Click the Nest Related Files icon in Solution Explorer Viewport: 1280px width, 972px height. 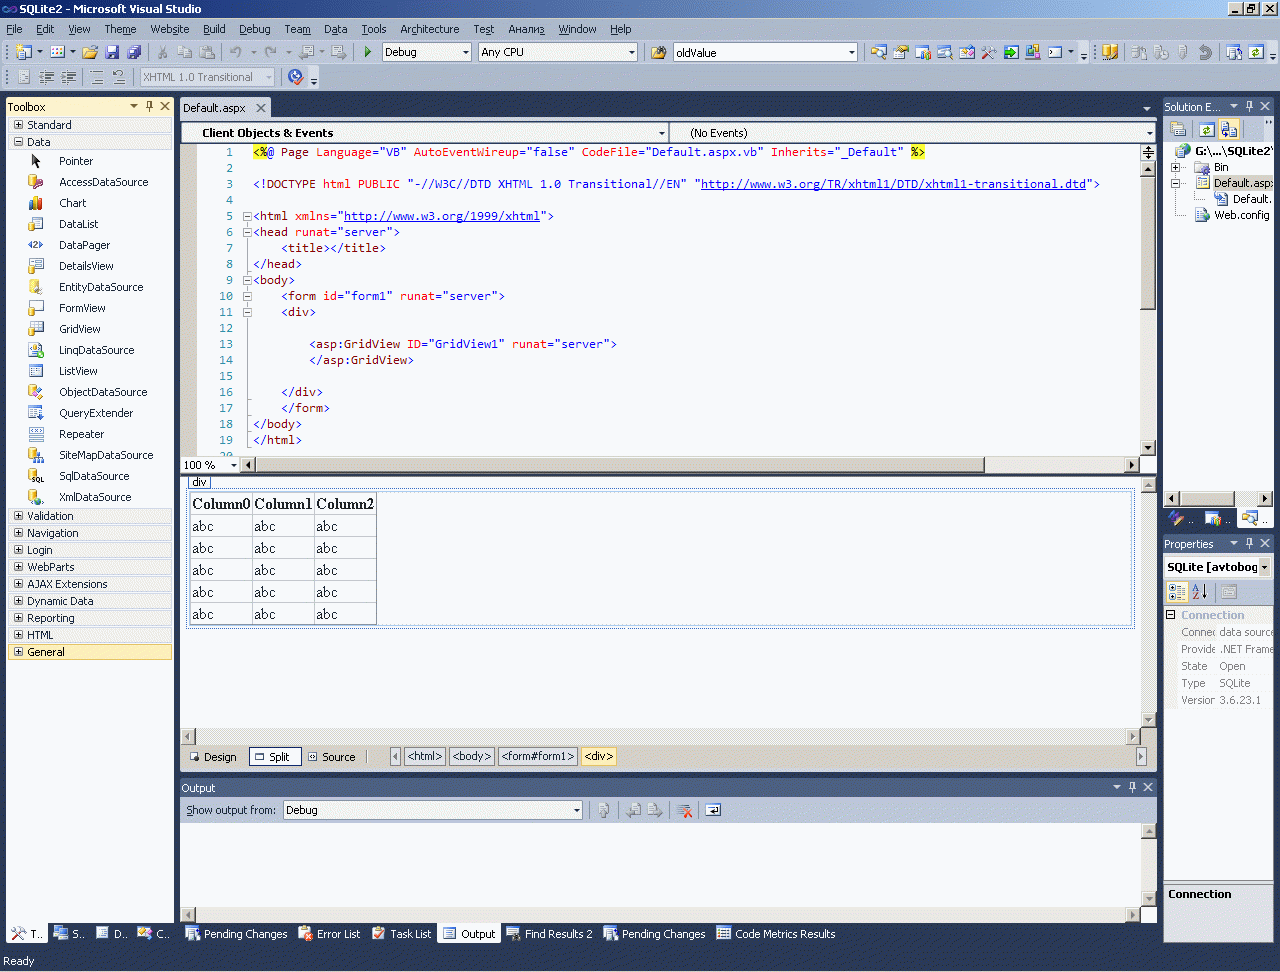[1229, 129]
